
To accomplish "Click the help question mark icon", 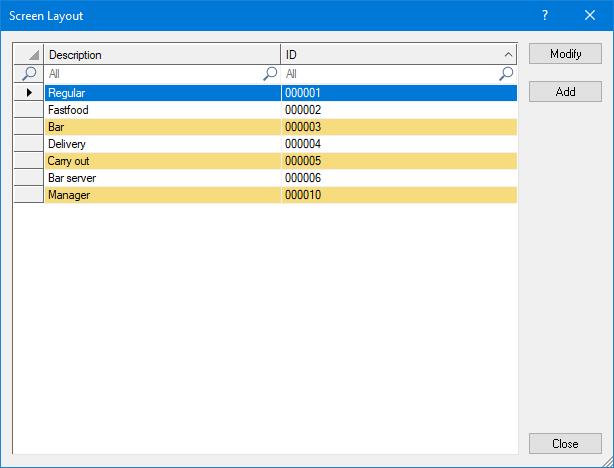I will click(545, 16).
